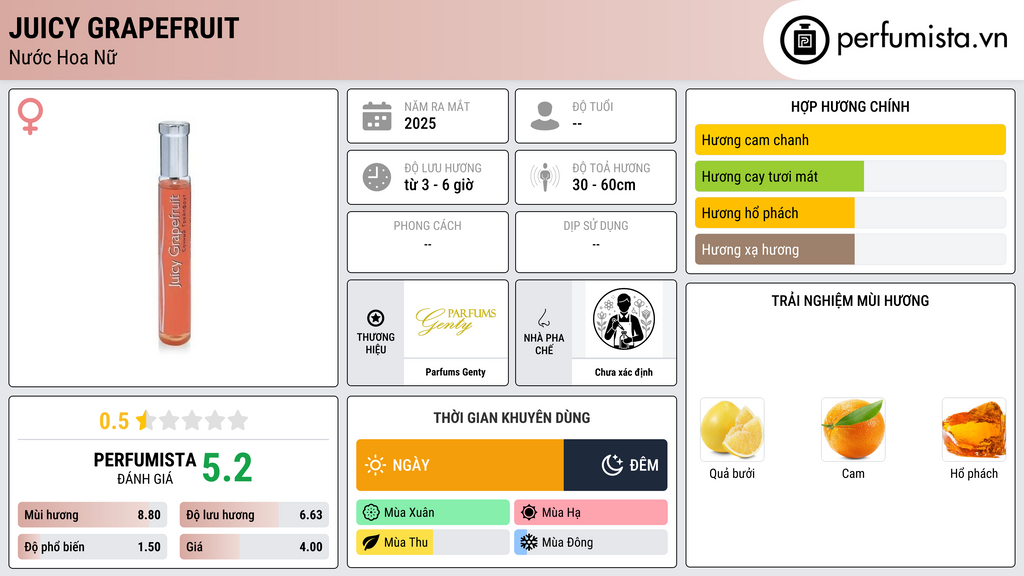Click the perfumista.vn logo icon
The height and width of the screenshot is (576, 1024).
[x=805, y=40]
